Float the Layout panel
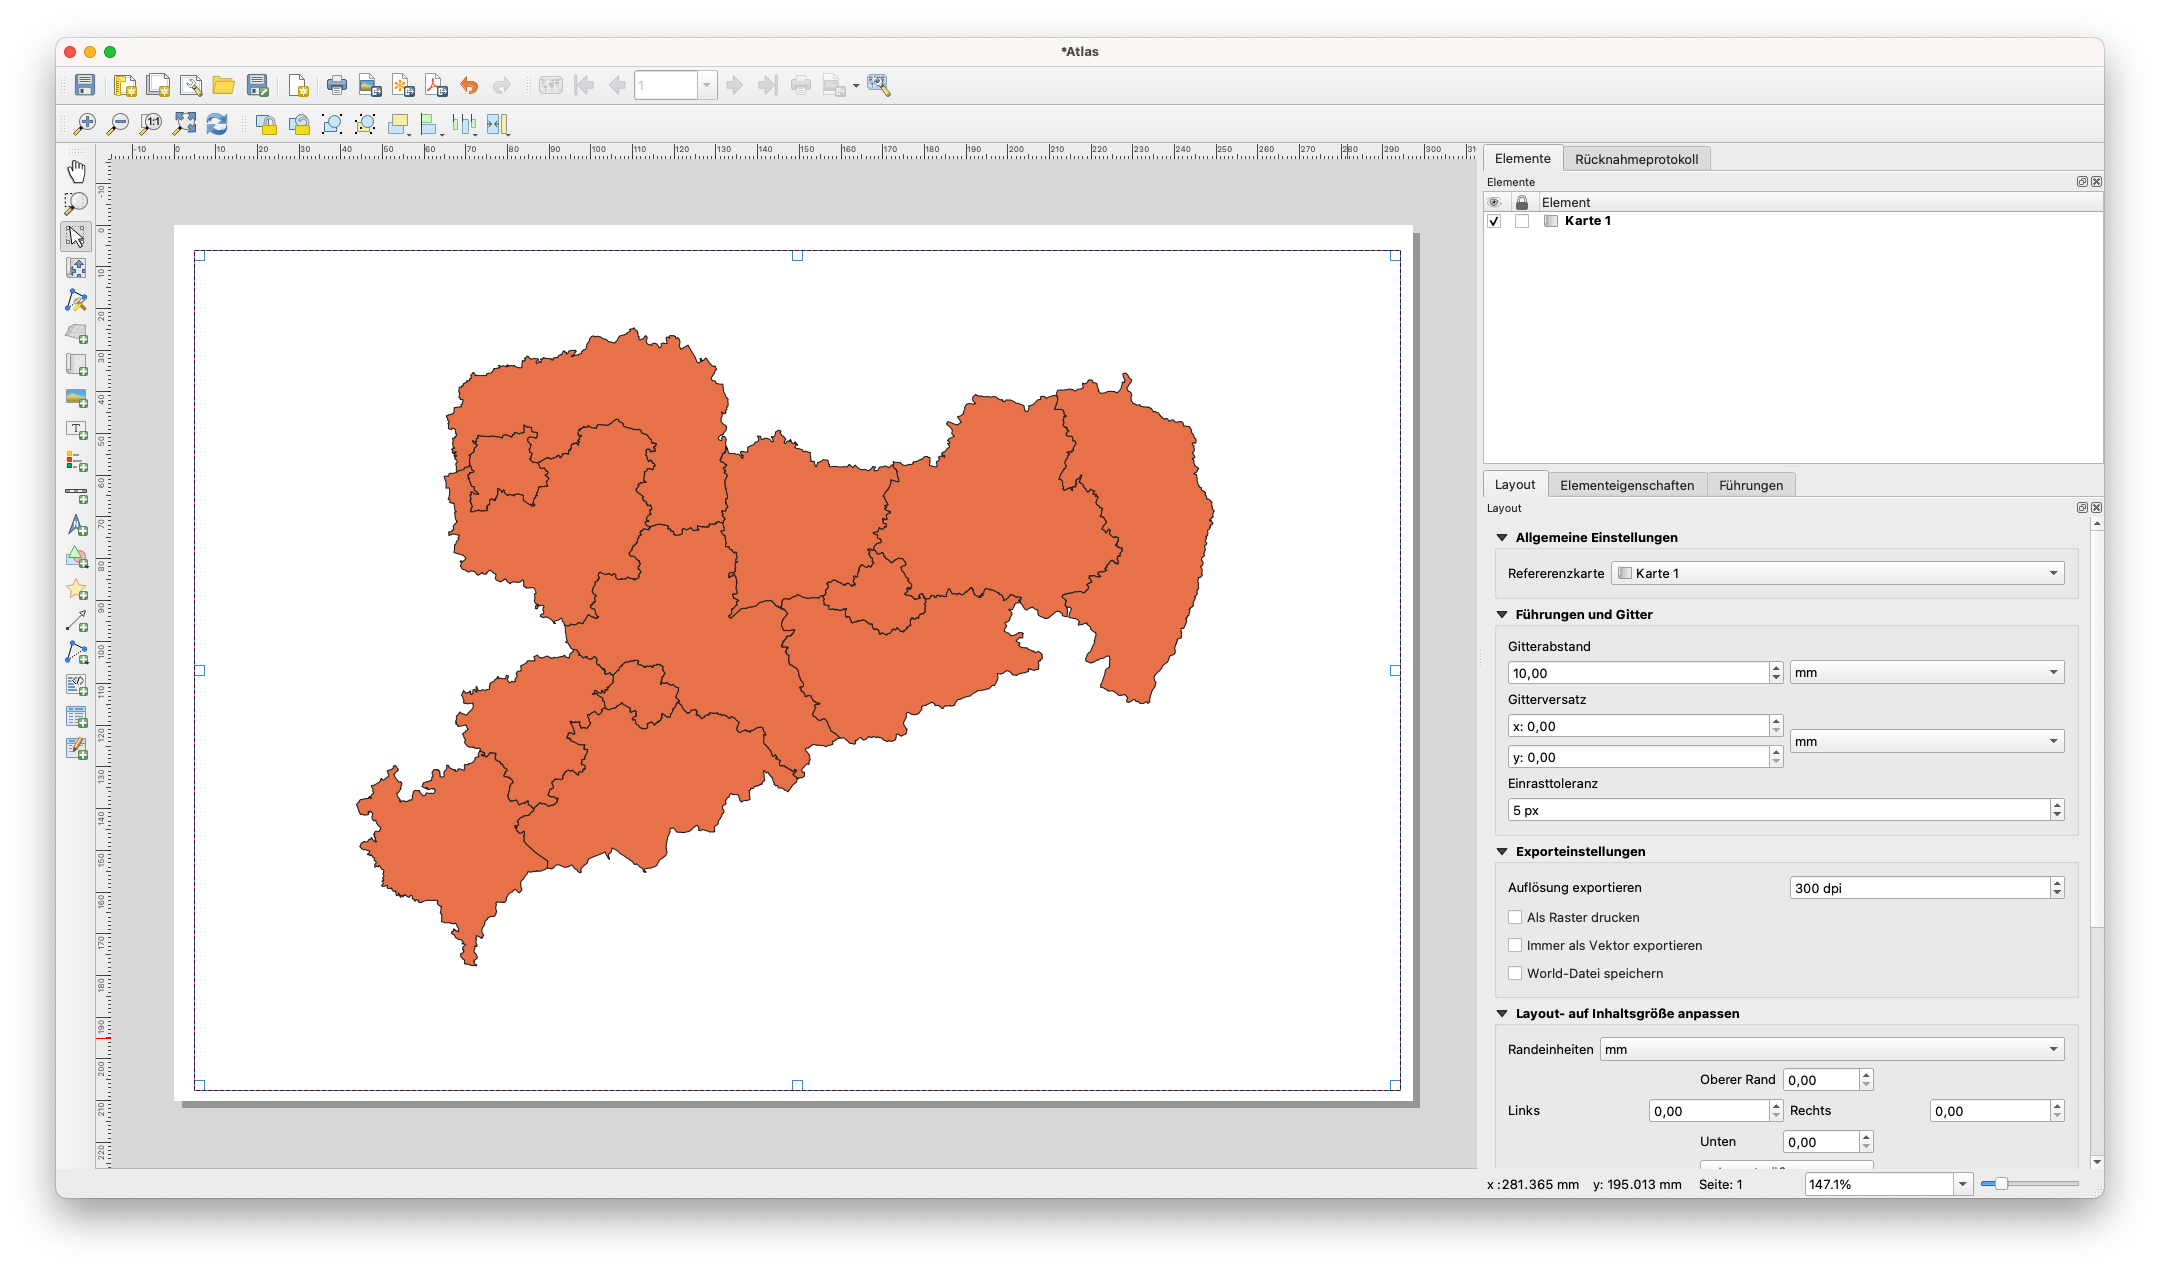The image size is (2160, 1272). [x=2082, y=508]
